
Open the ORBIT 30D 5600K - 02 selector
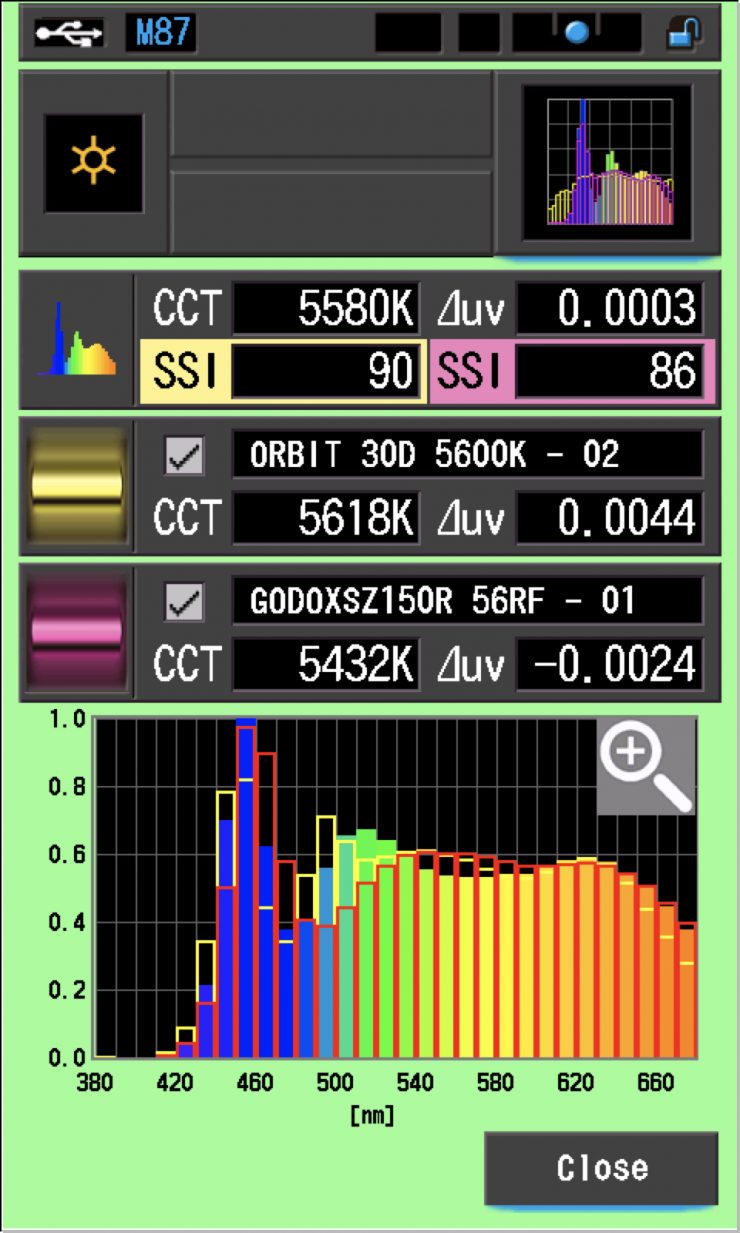tap(467, 455)
